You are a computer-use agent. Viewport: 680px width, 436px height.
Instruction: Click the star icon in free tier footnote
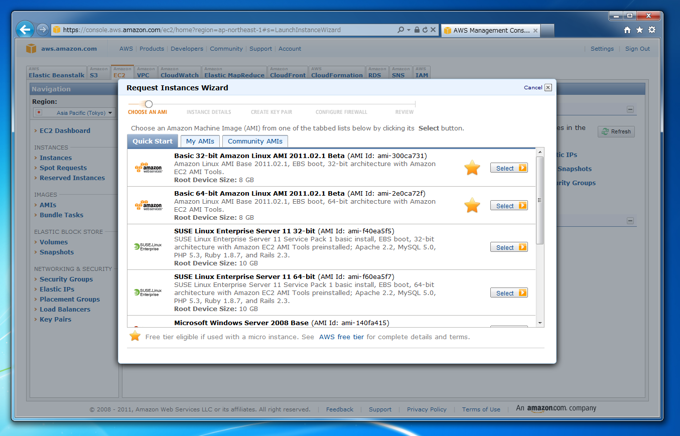(x=135, y=336)
